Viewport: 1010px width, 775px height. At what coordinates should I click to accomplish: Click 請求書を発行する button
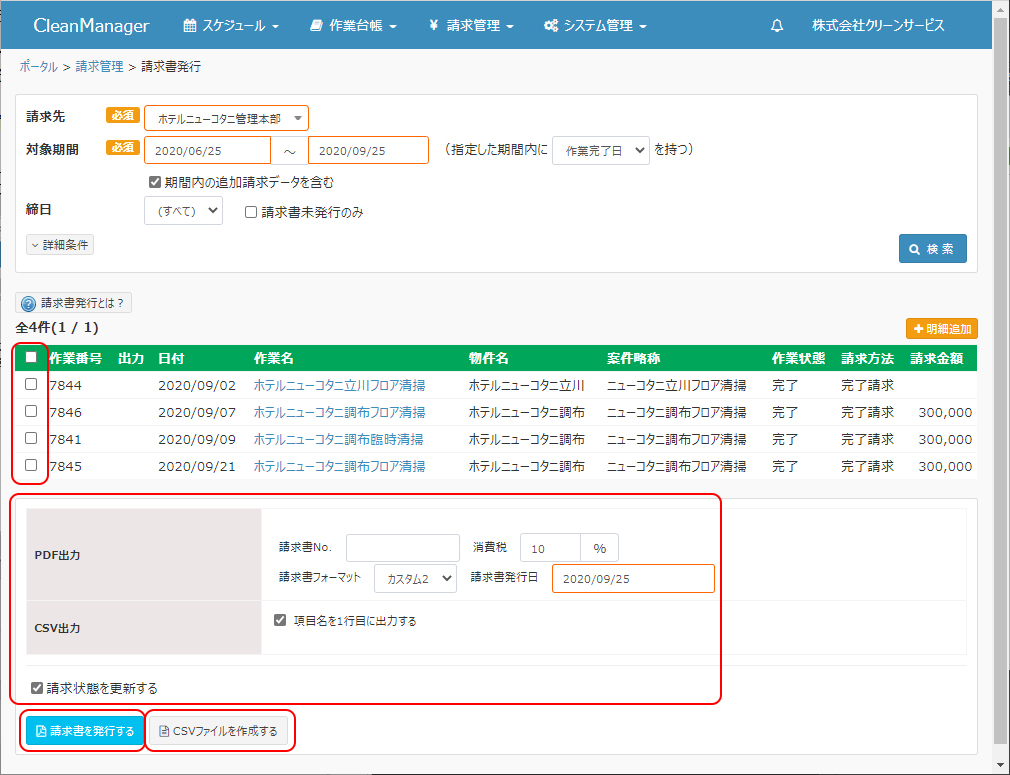coord(84,731)
